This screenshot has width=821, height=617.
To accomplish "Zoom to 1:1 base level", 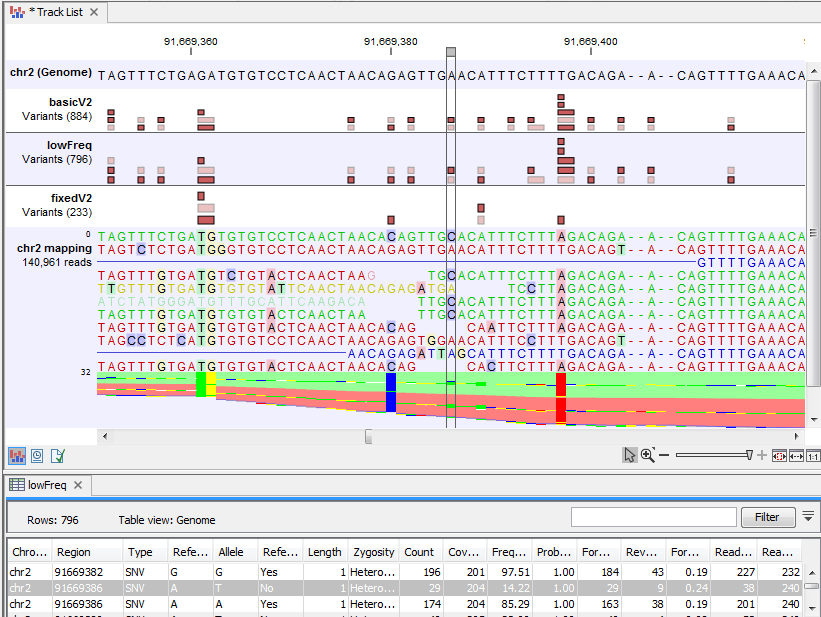I will point(813,455).
